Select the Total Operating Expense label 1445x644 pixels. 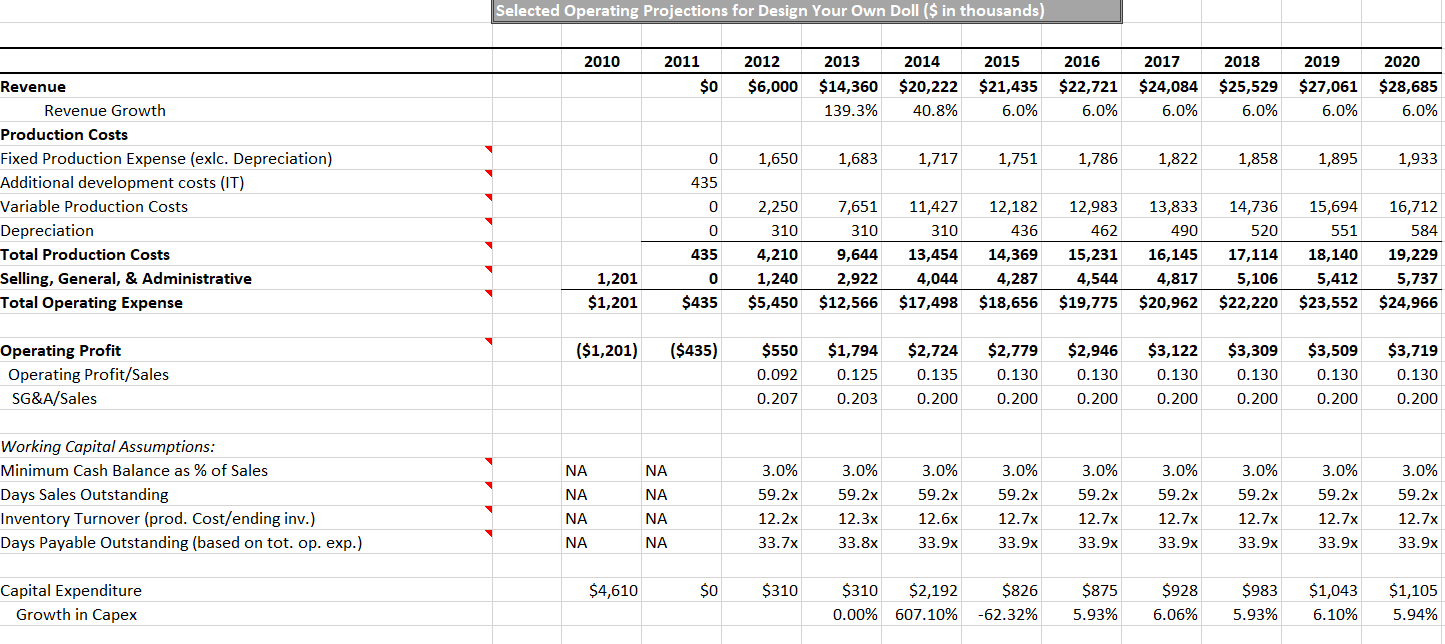coord(92,302)
